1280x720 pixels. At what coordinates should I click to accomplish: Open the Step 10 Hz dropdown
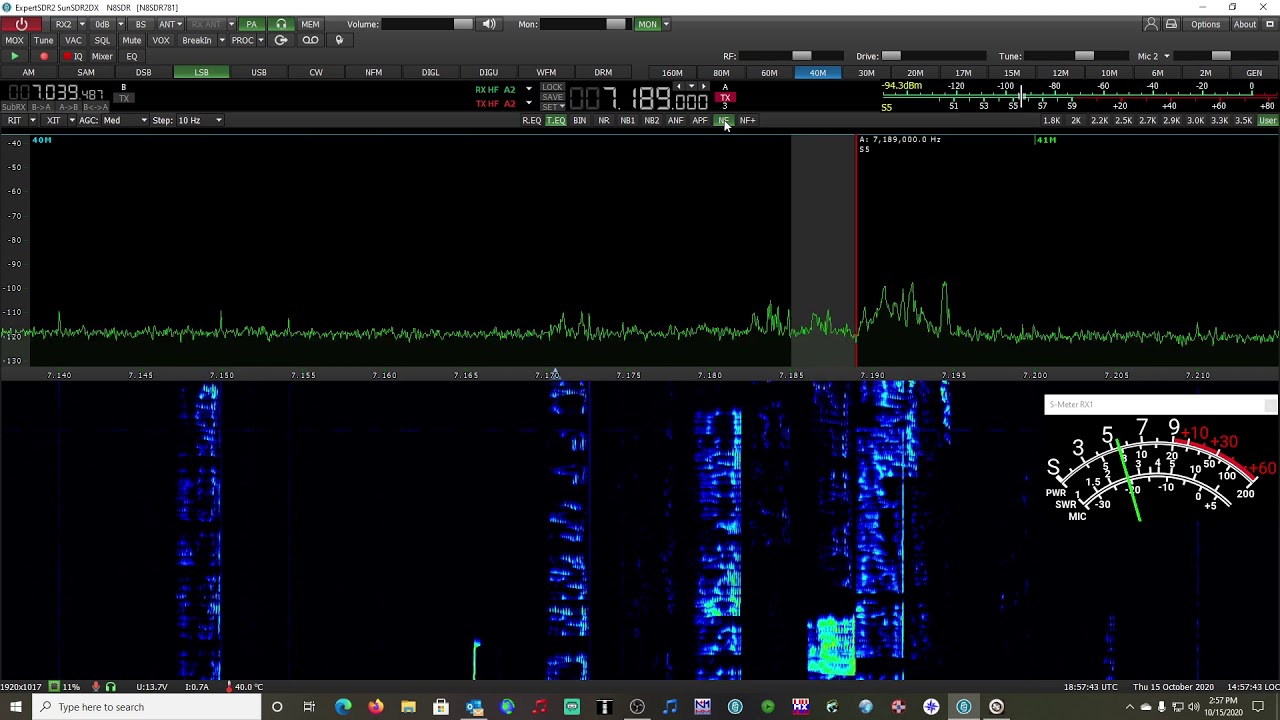click(200, 120)
